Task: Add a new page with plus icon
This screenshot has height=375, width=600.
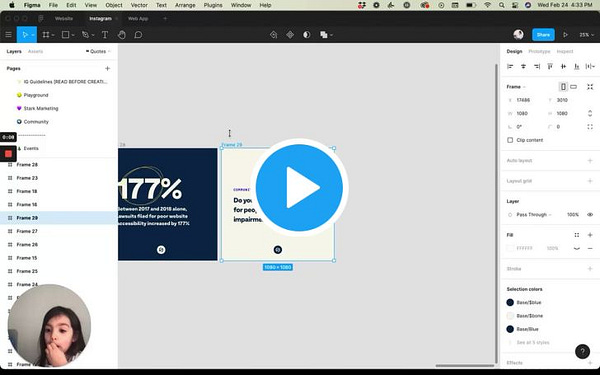Action: [108, 68]
